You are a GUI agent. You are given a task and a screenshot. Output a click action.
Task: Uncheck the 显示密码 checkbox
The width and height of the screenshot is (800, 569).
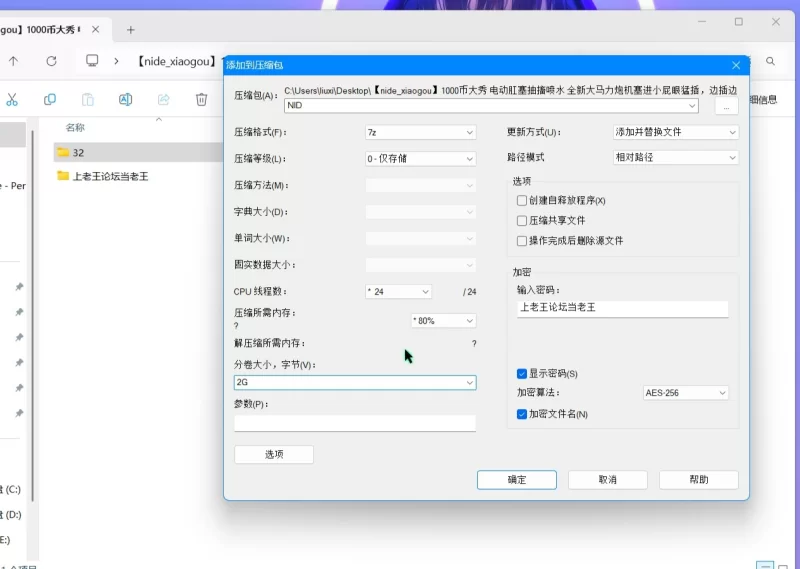[x=522, y=374]
